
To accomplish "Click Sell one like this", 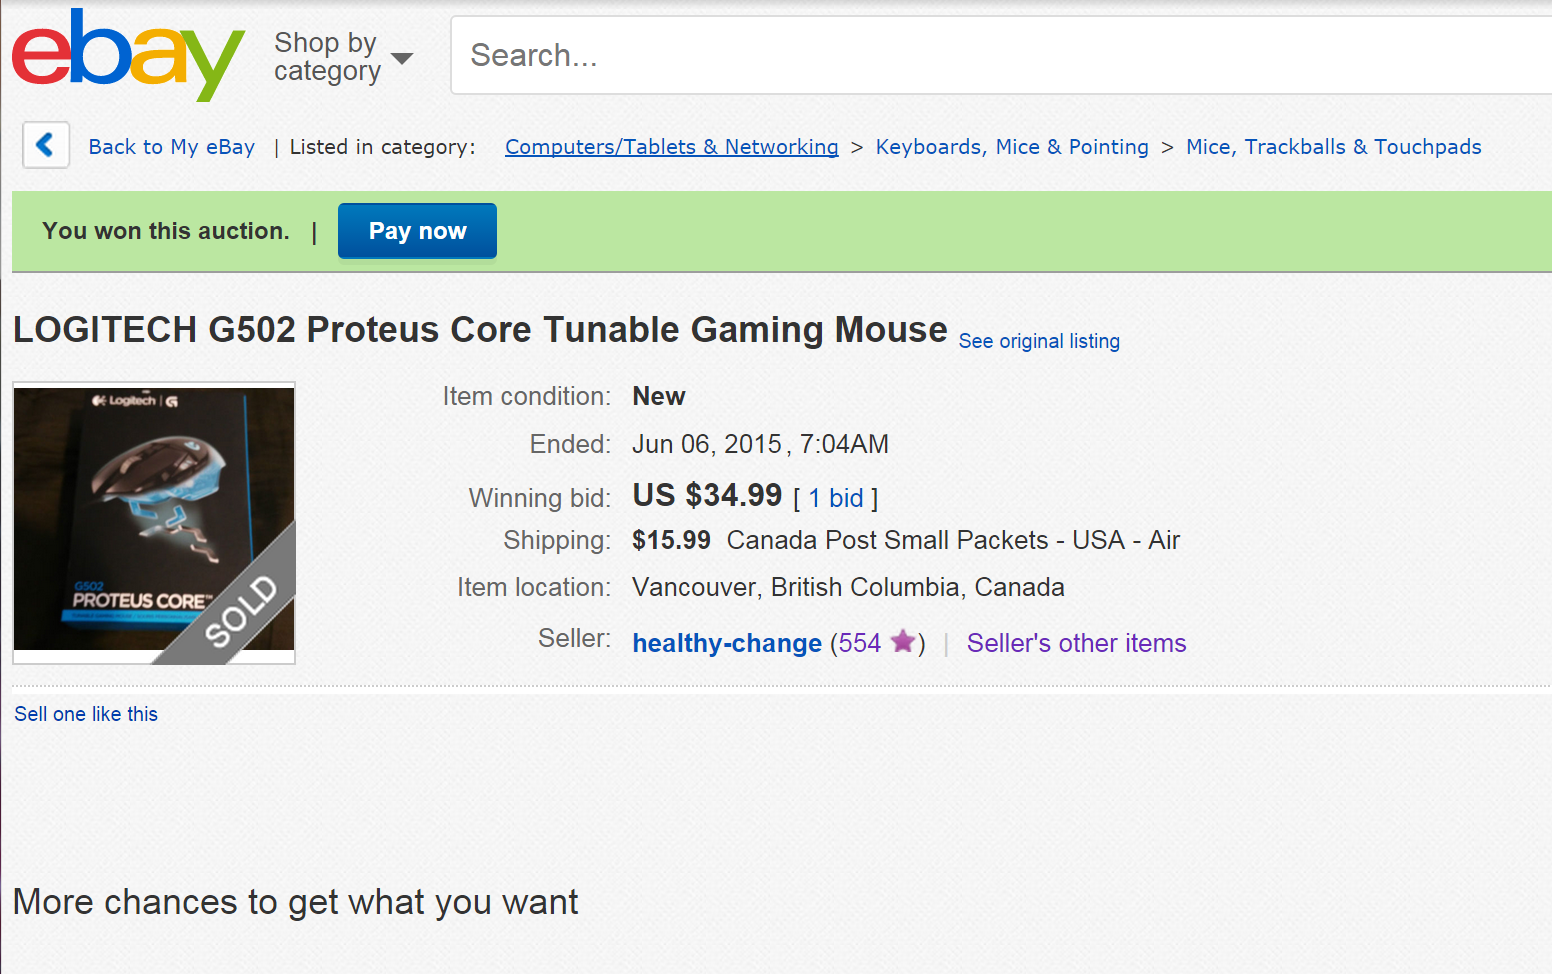I will [x=86, y=714].
